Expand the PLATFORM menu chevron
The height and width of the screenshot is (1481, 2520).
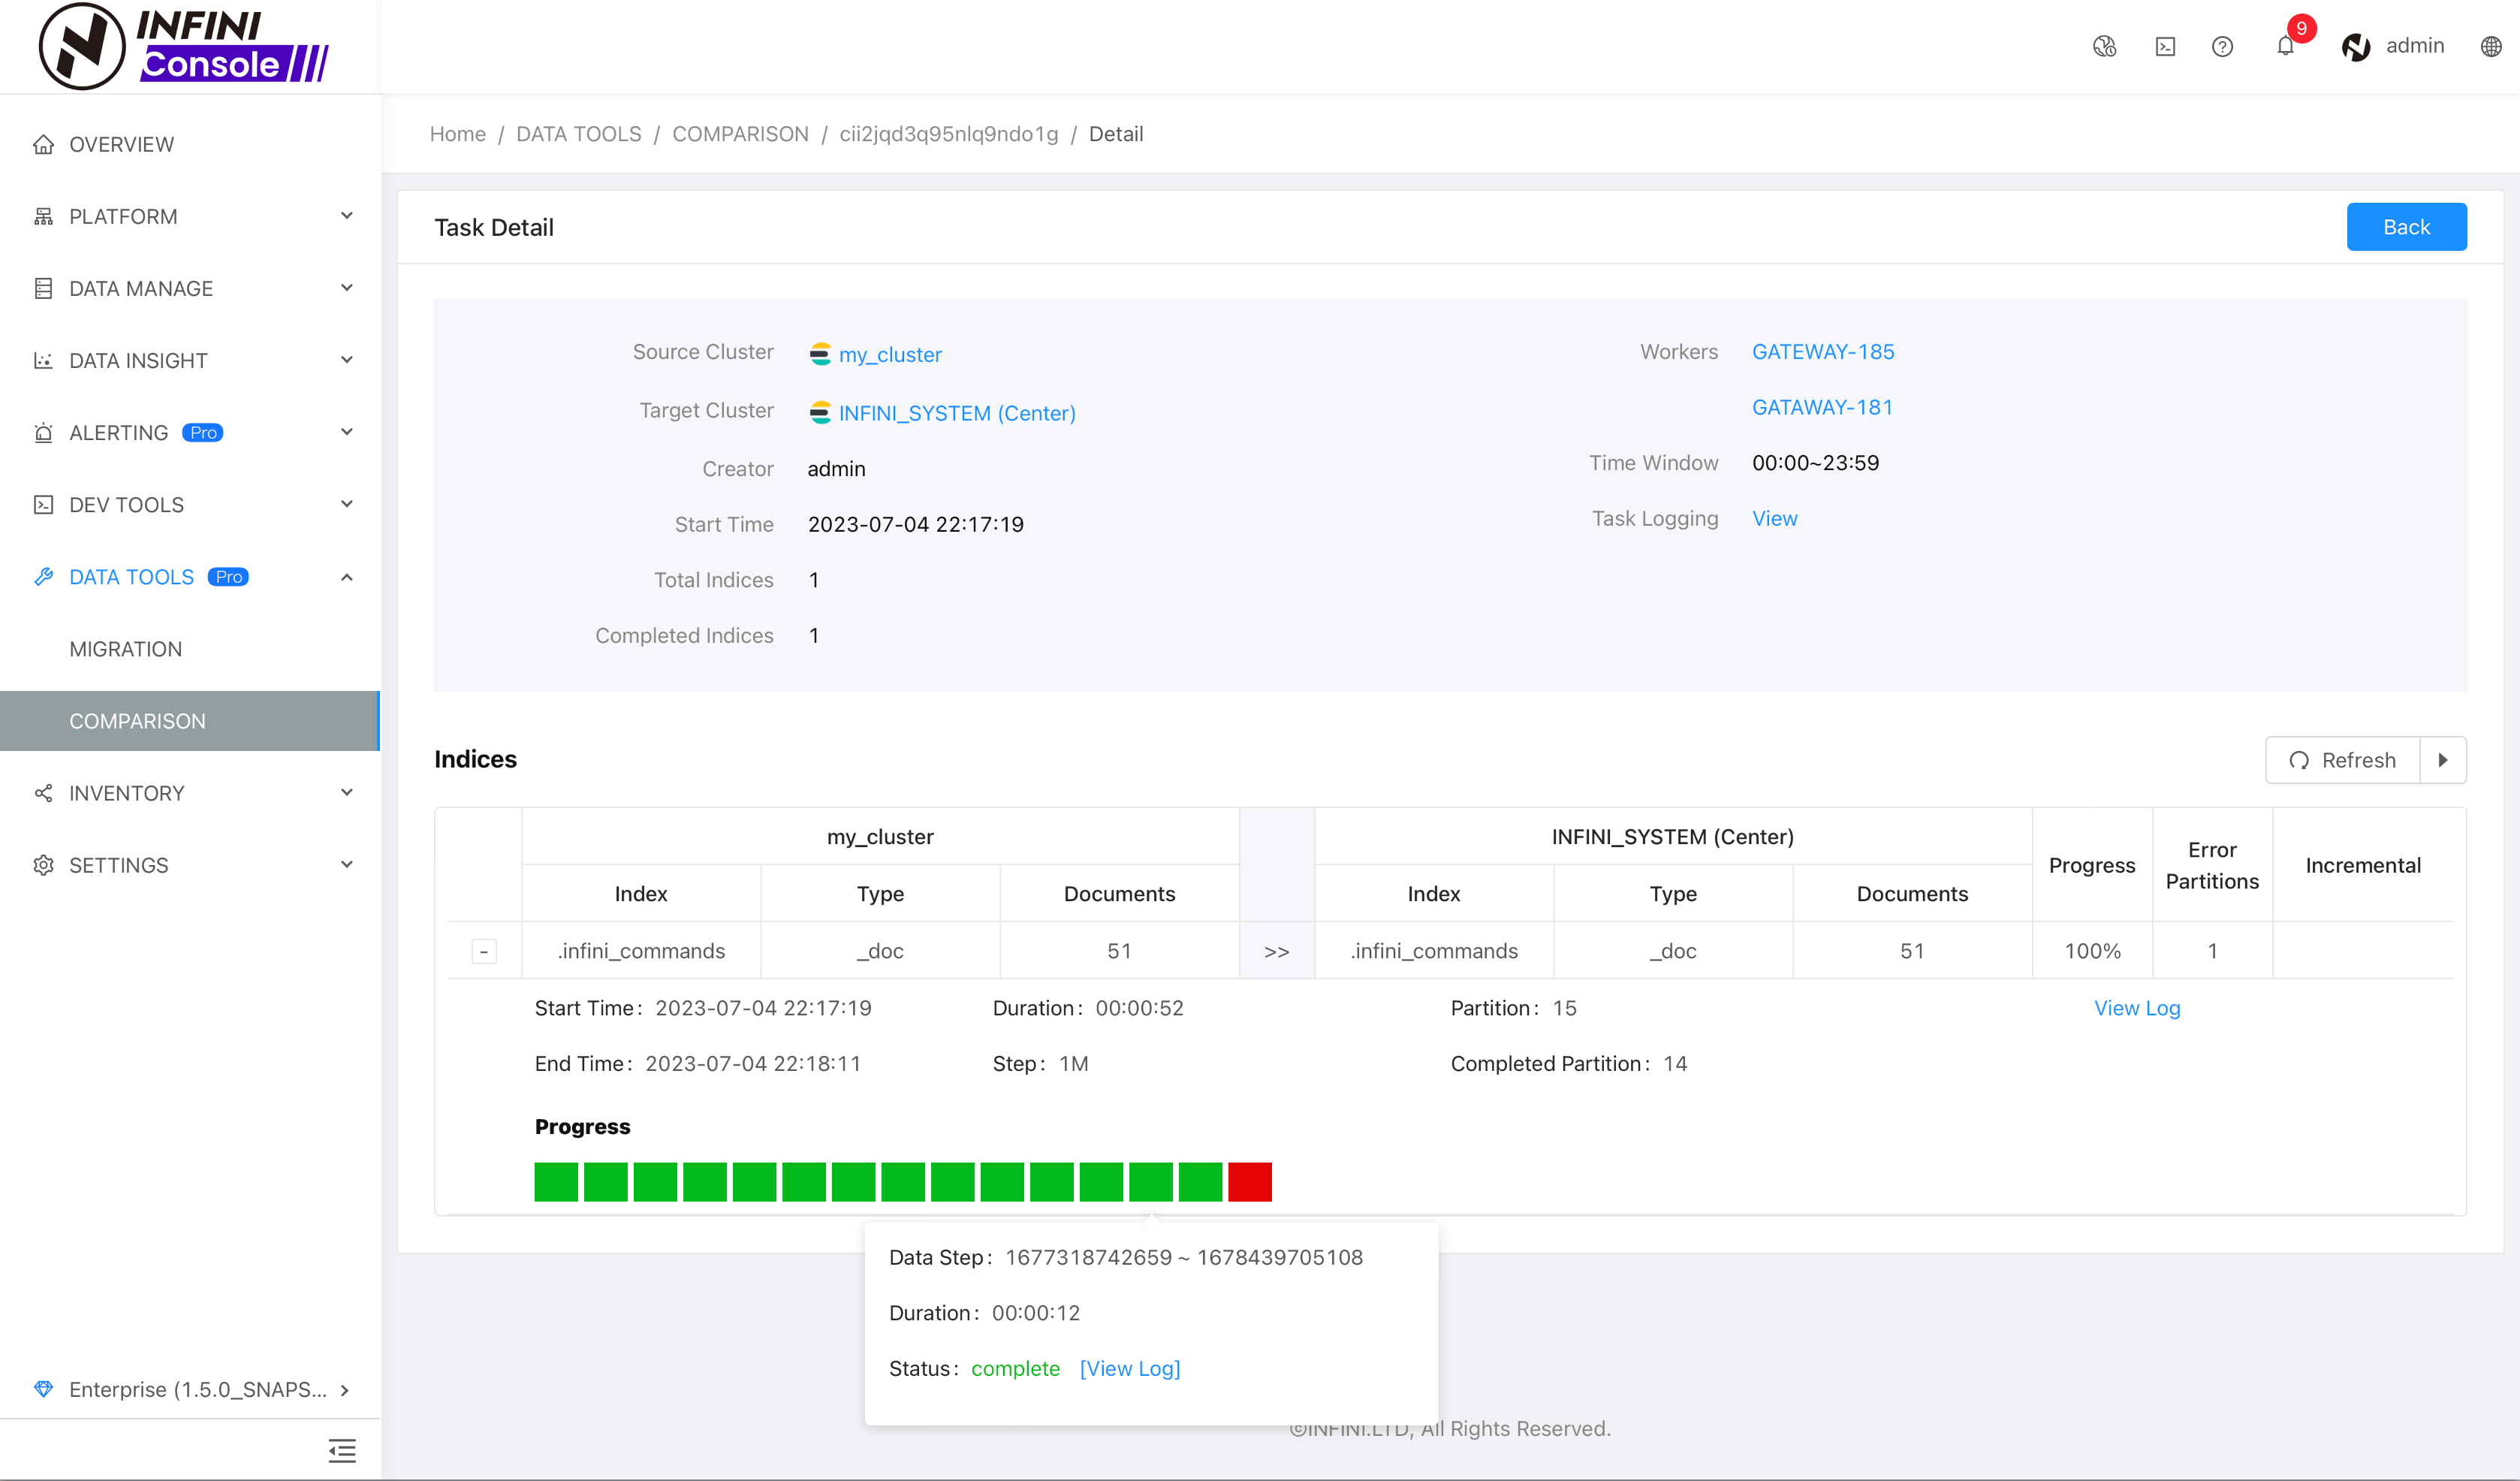click(347, 216)
